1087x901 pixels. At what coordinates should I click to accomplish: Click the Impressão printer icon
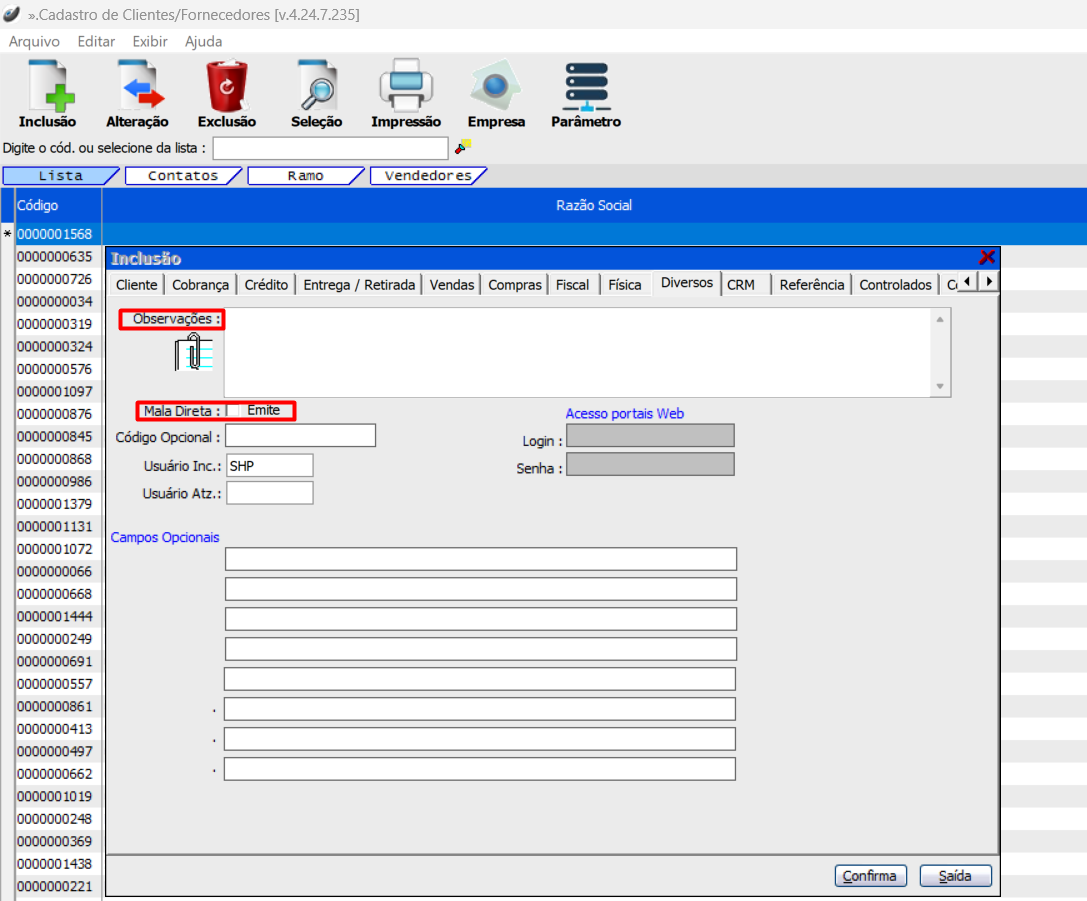click(405, 87)
